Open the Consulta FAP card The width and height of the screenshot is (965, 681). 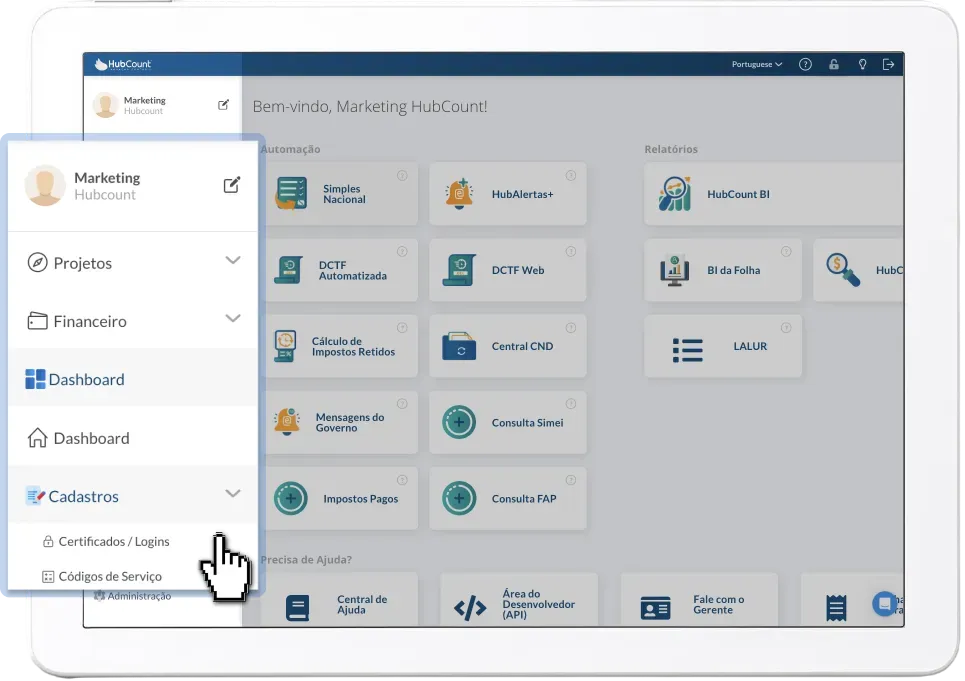pos(508,498)
